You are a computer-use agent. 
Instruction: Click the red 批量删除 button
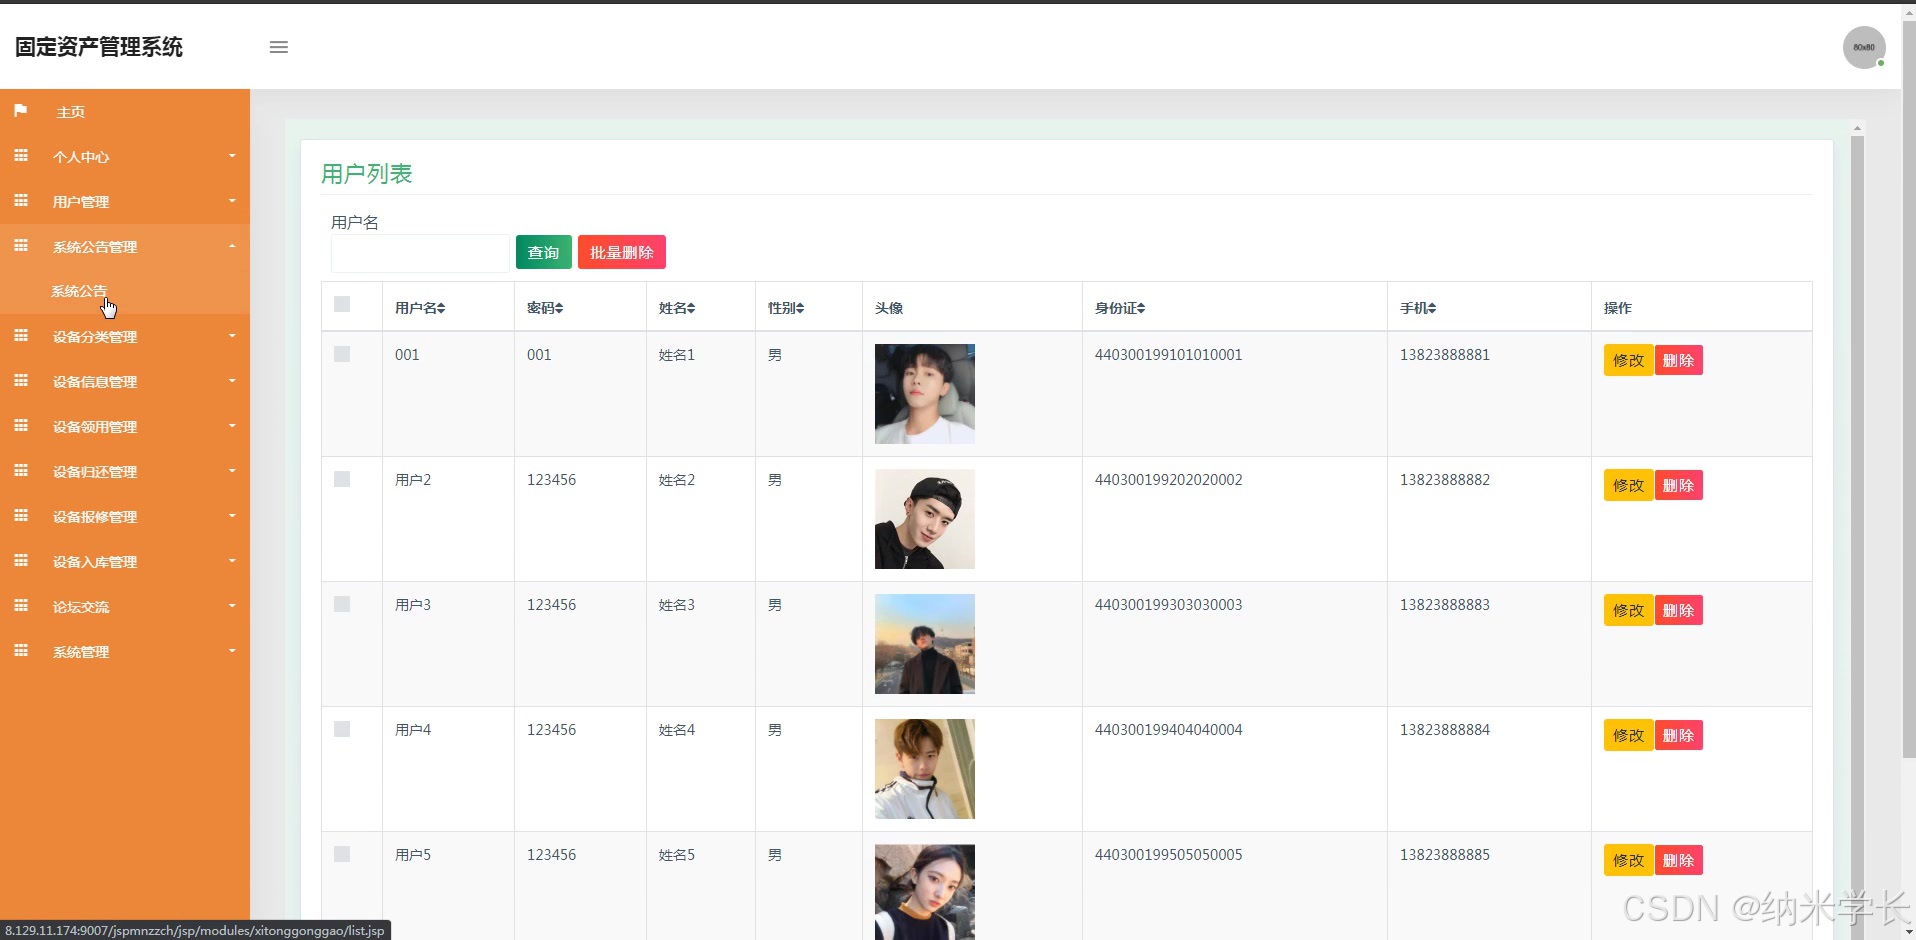tap(622, 252)
